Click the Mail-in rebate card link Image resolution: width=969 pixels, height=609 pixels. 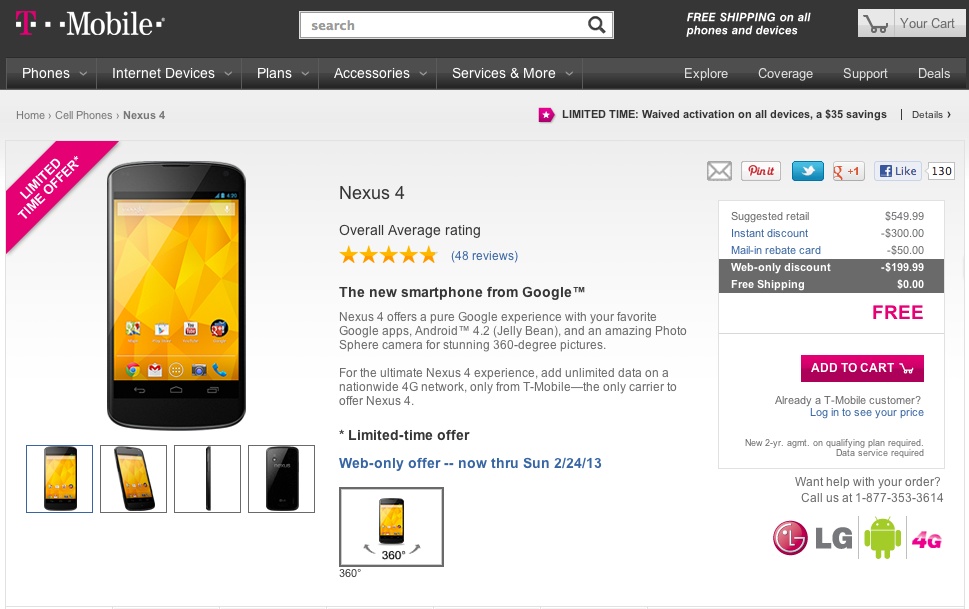tap(776, 250)
